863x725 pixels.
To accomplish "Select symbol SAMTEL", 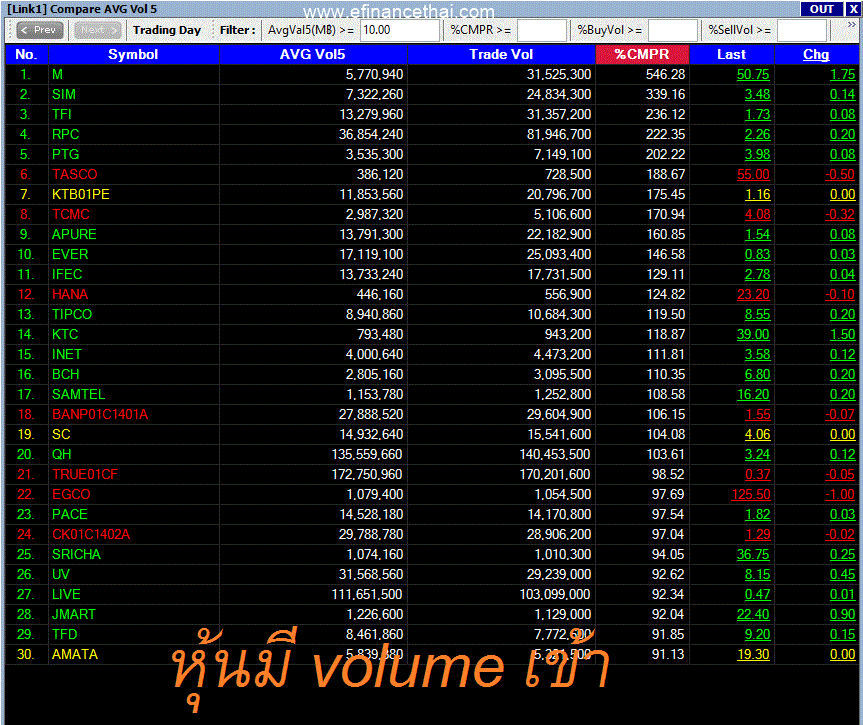I will (x=78, y=395).
